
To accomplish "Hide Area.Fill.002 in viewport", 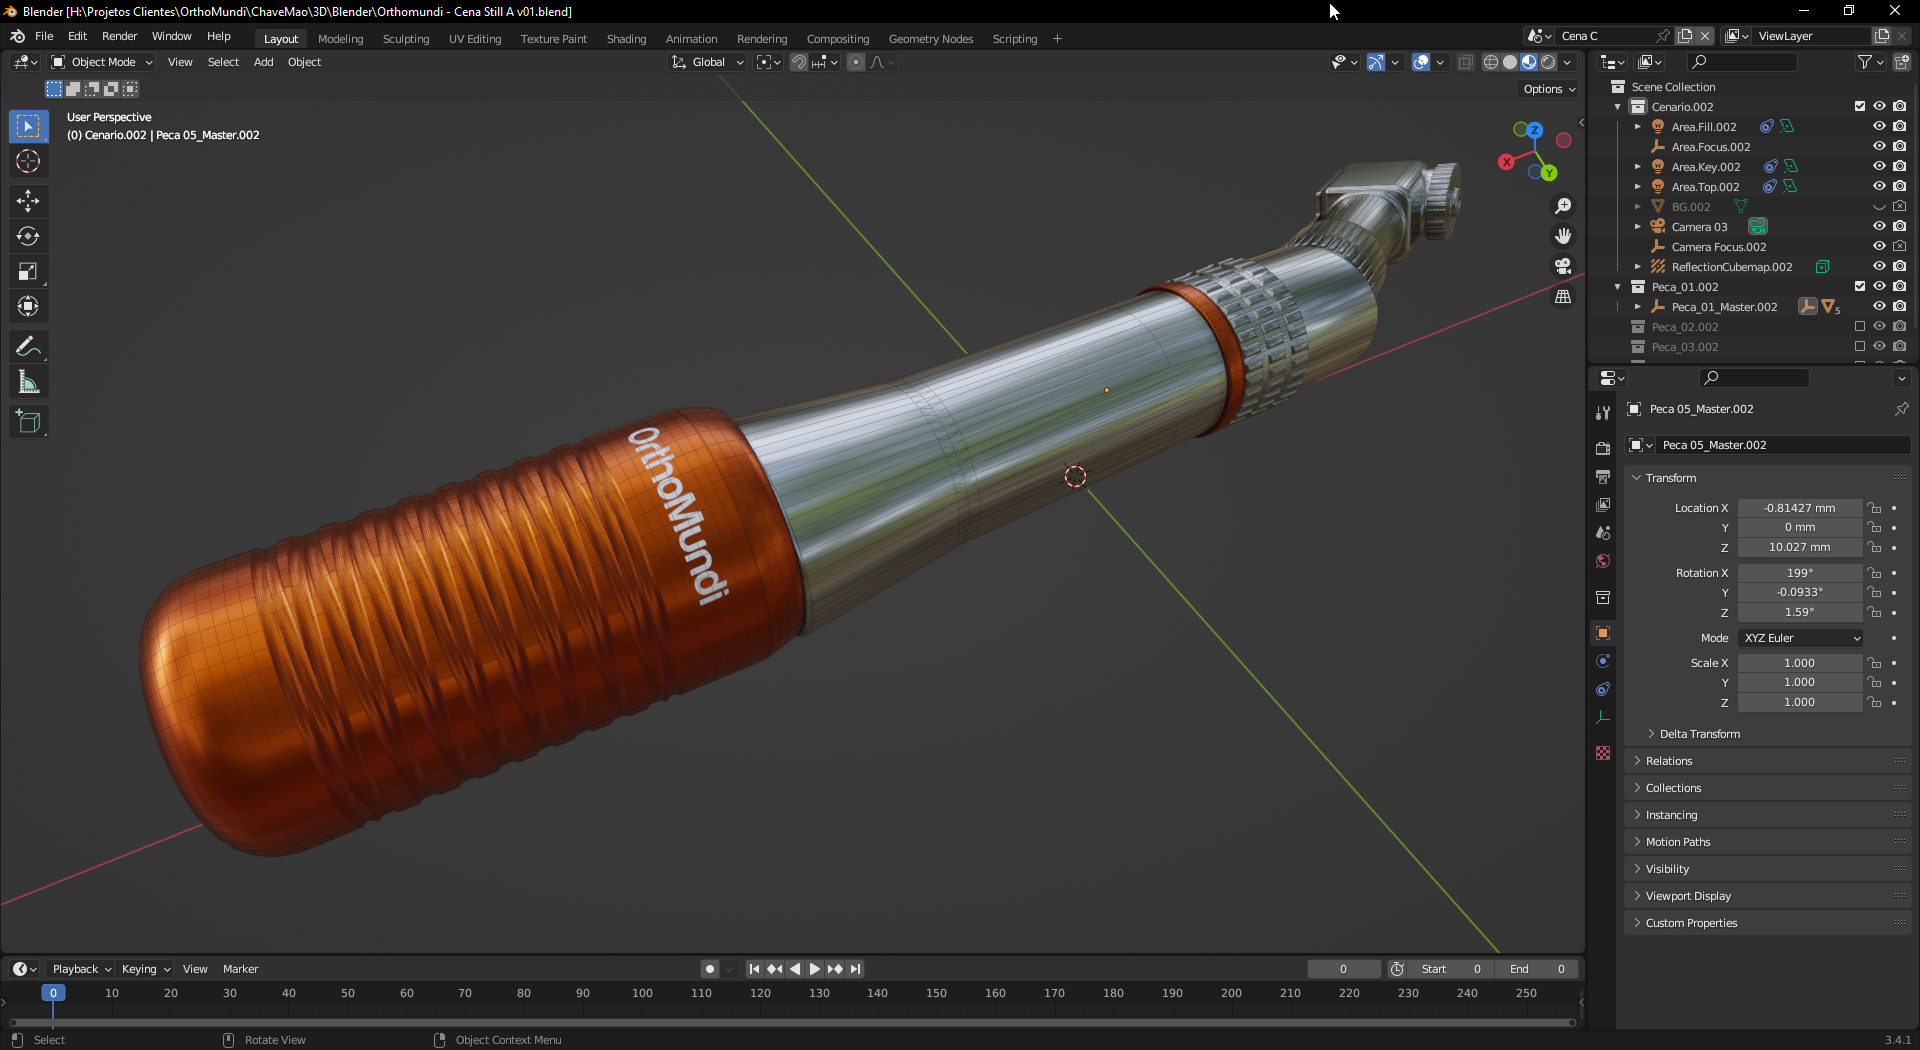I will click(1879, 126).
